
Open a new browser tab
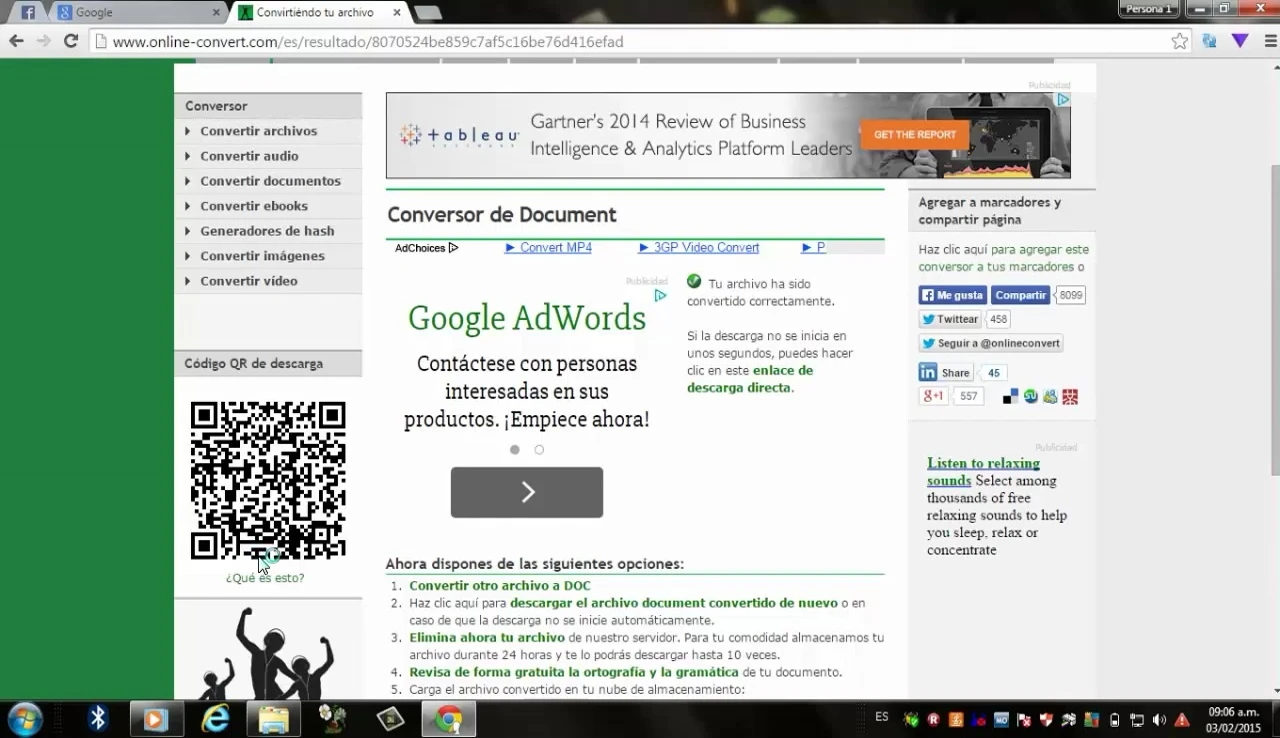(x=428, y=13)
